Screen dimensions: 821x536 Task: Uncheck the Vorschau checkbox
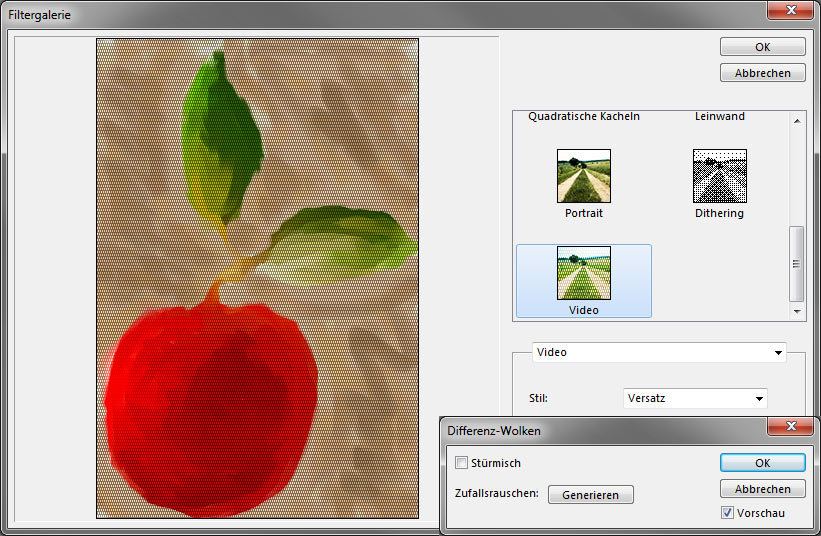[727, 513]
